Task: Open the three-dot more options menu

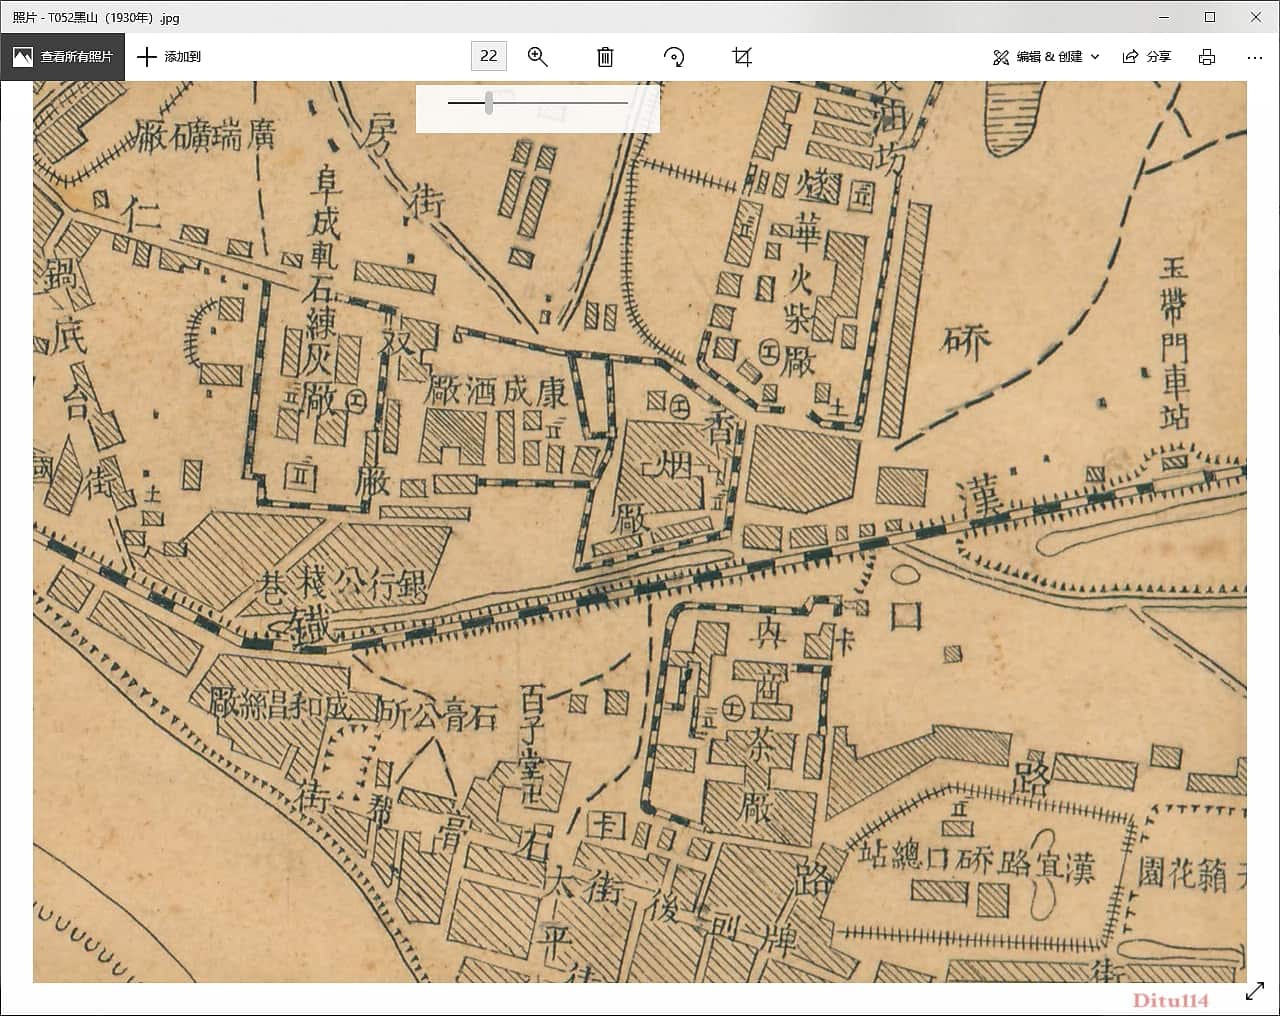Action: [1255, 57]
